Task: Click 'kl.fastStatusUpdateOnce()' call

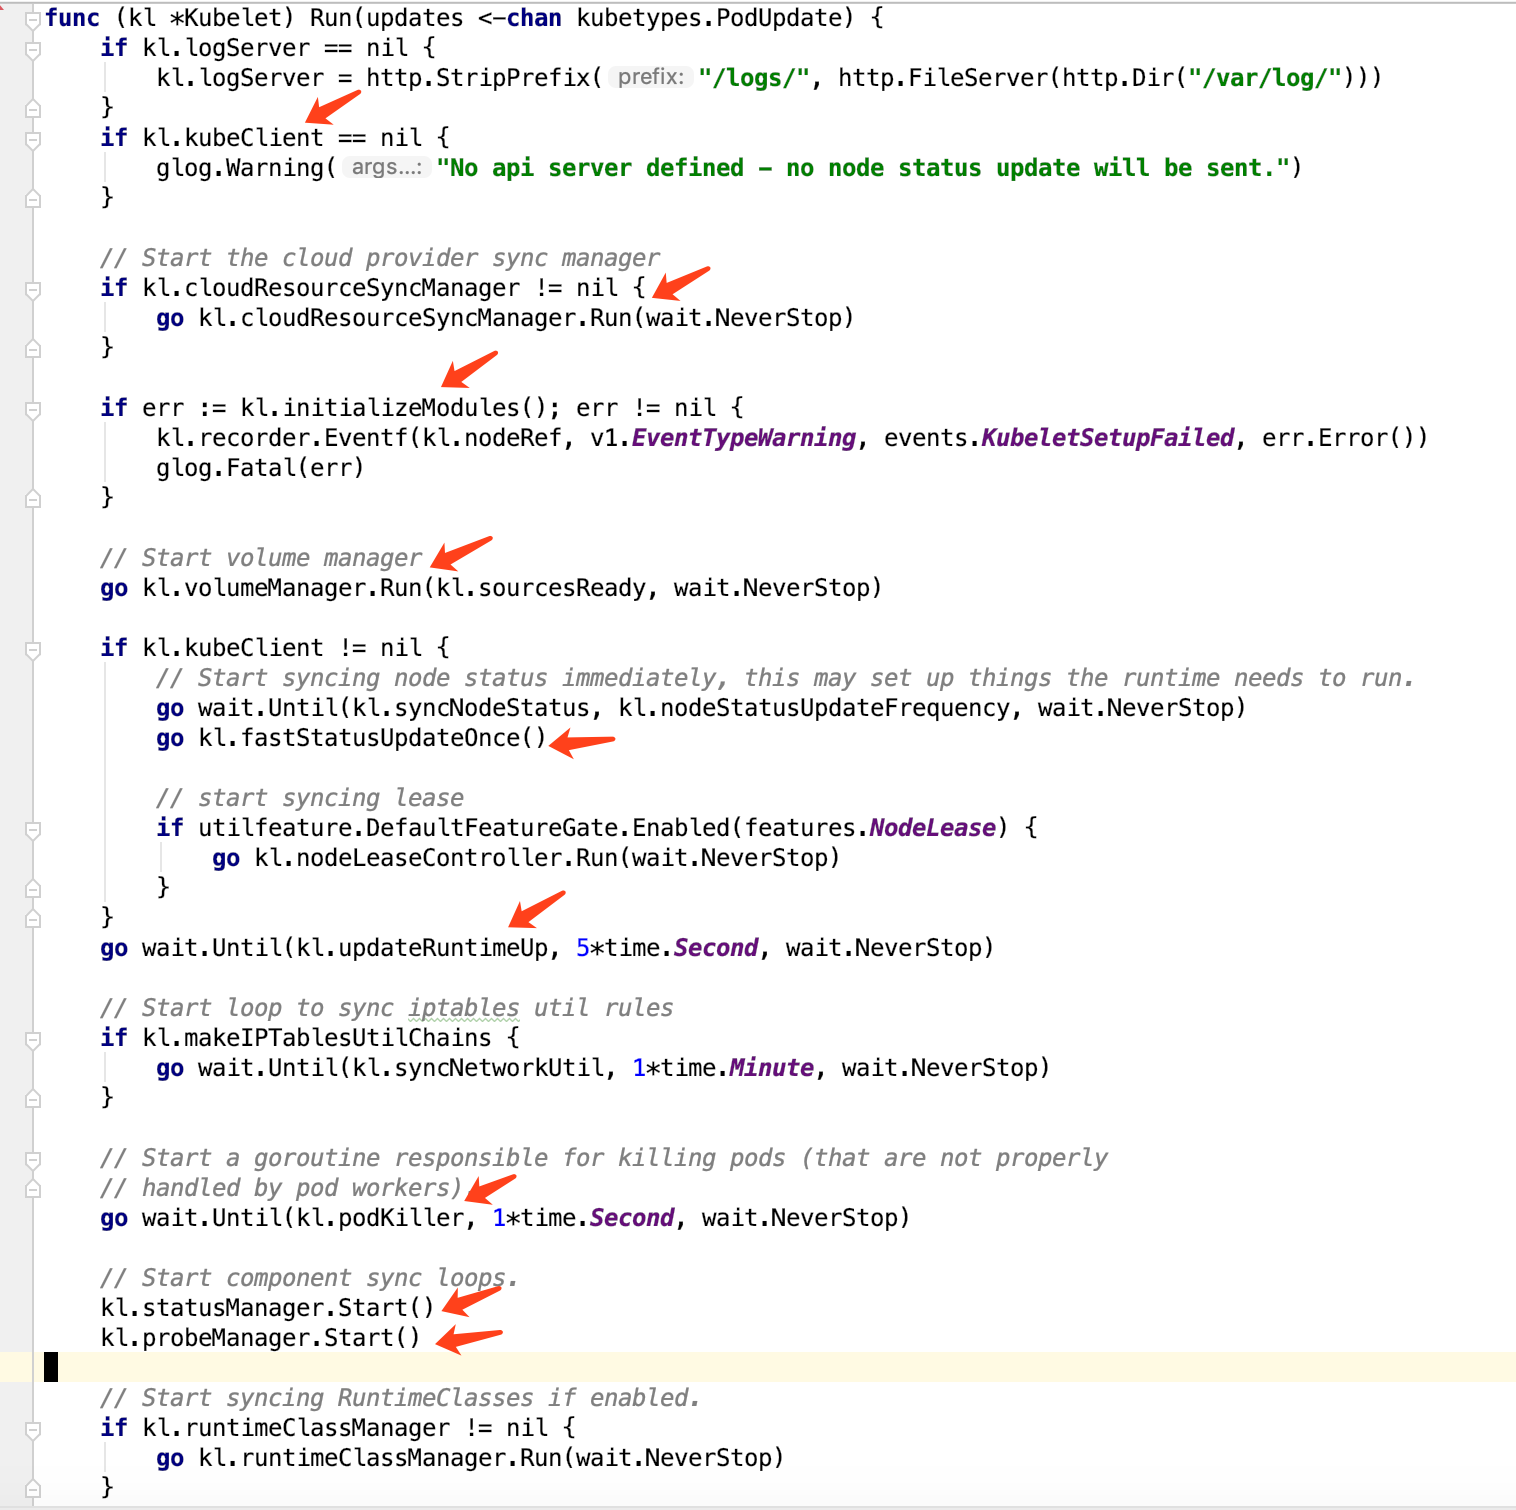Action: pos(372,738)
